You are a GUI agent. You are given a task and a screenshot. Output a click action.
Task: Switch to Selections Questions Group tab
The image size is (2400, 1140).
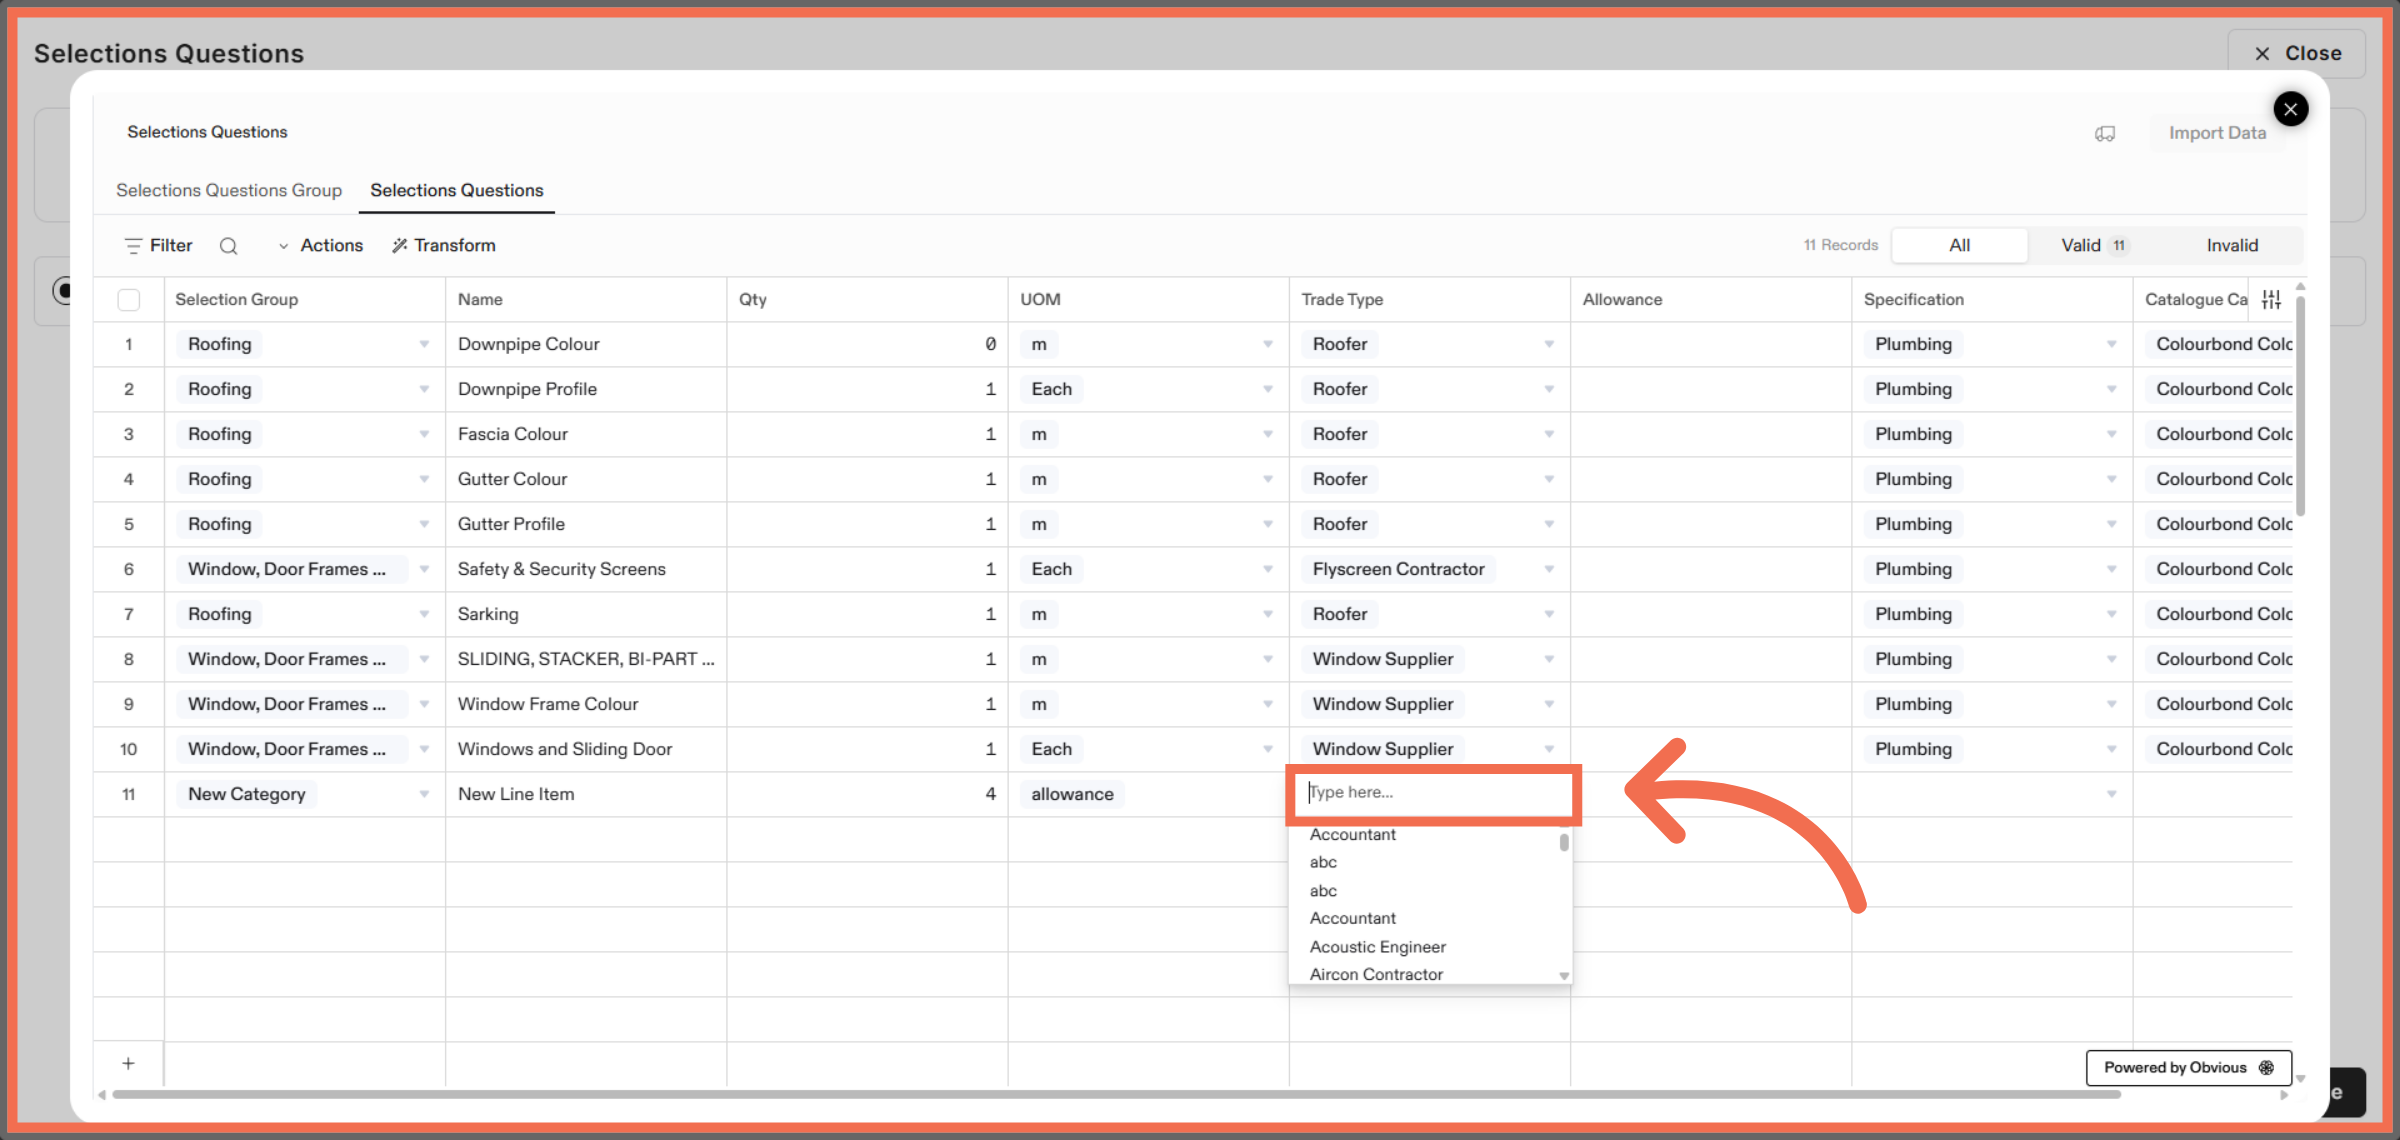[x=229, y=190]
